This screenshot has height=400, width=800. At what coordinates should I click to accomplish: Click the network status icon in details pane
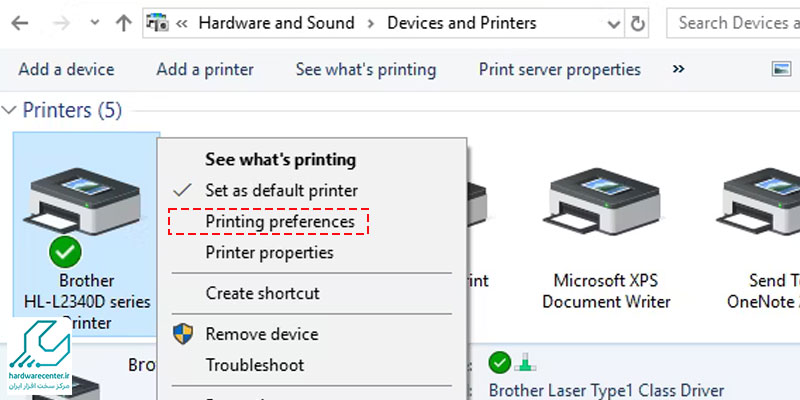tap(524, 362)
